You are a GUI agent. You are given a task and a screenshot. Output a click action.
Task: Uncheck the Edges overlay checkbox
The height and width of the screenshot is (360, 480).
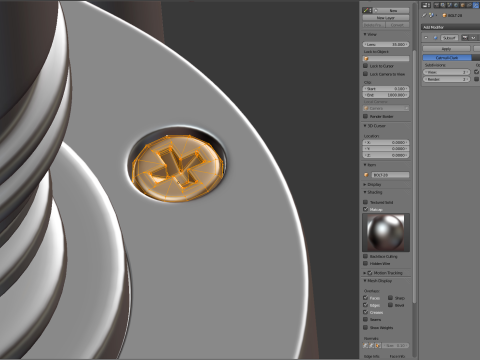pyautogui.click(x=365, y=305)
